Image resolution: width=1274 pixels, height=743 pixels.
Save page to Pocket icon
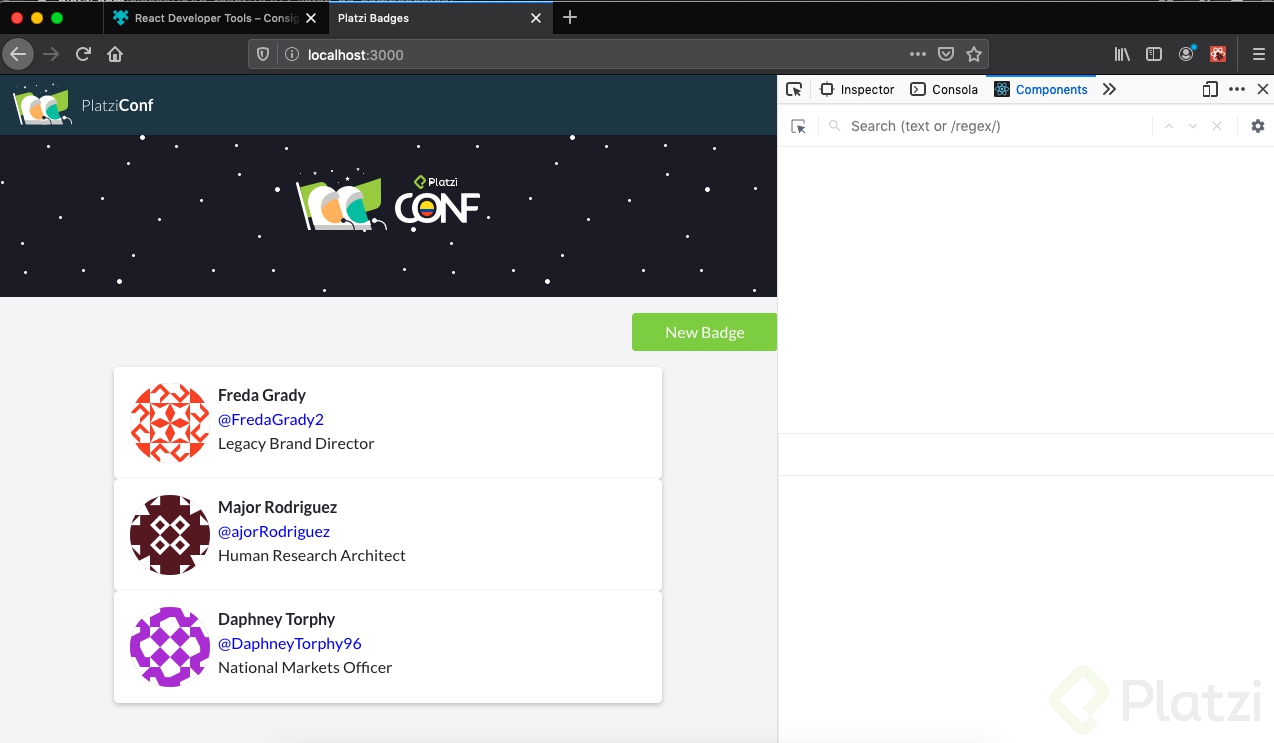click(x=946, y=54)
